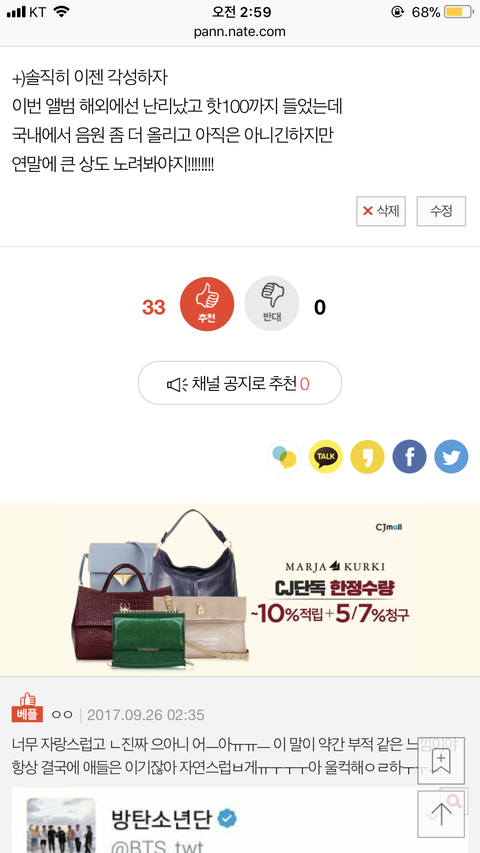
Task: Click the 수정 edit button
Action: coord(441,211)
